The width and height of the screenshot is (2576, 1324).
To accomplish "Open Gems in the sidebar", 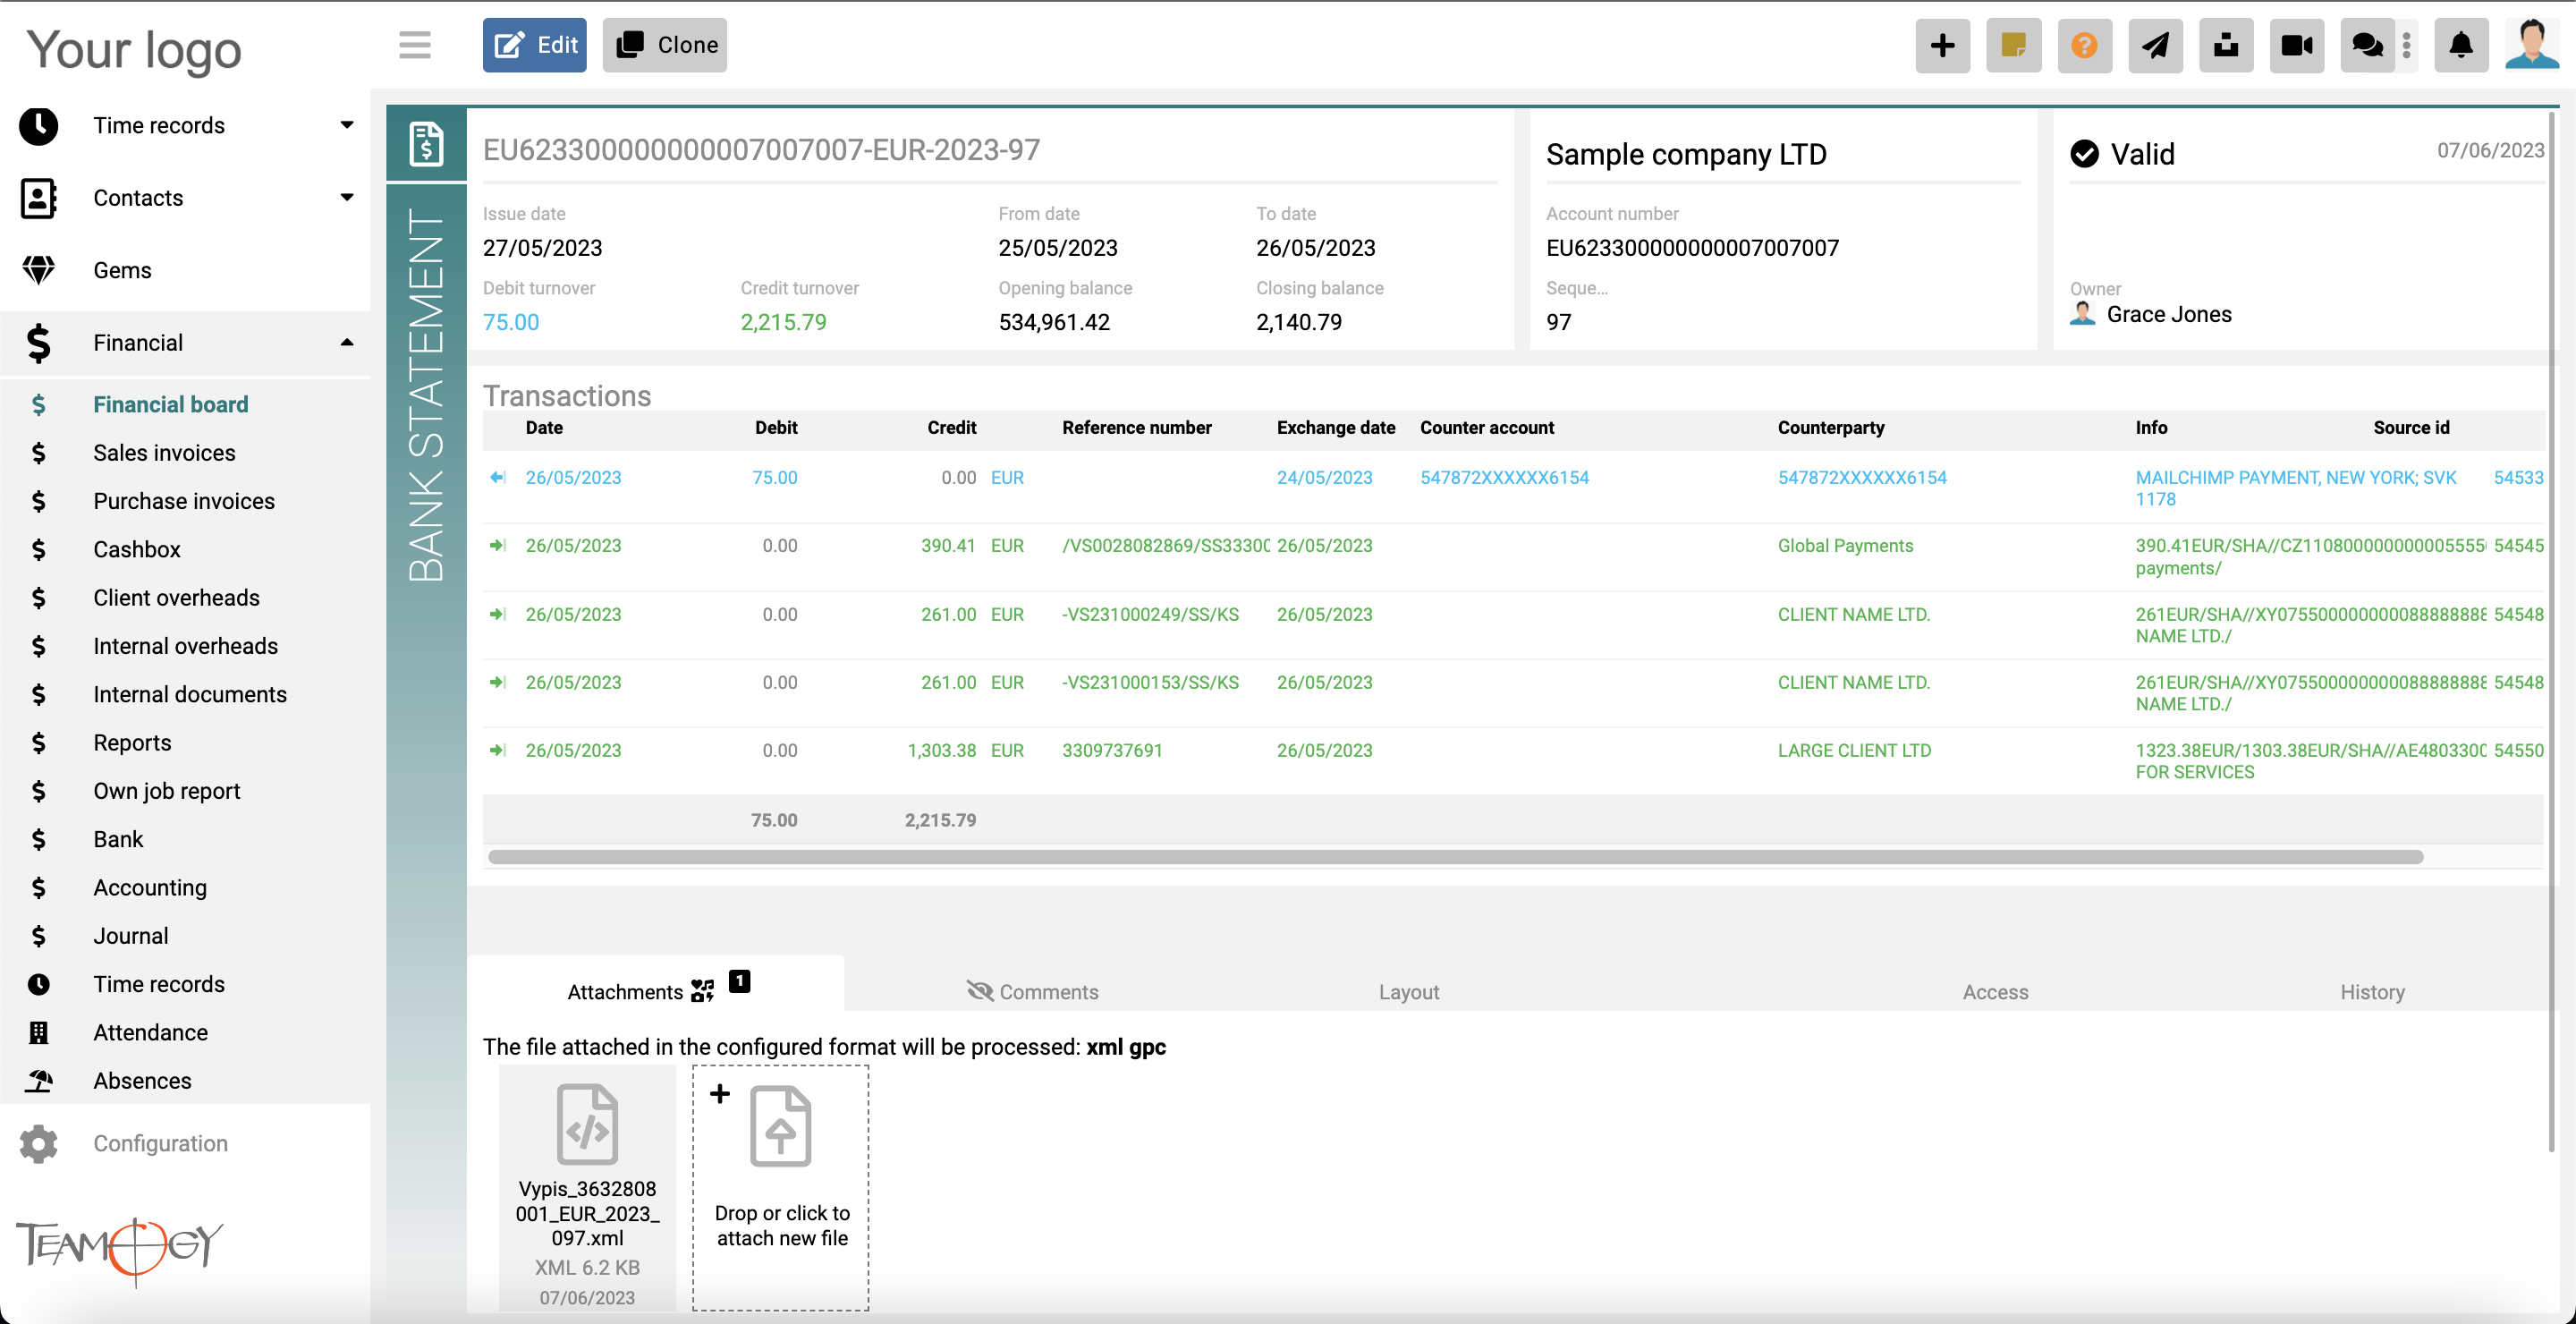I will click(x=122, y=270).
